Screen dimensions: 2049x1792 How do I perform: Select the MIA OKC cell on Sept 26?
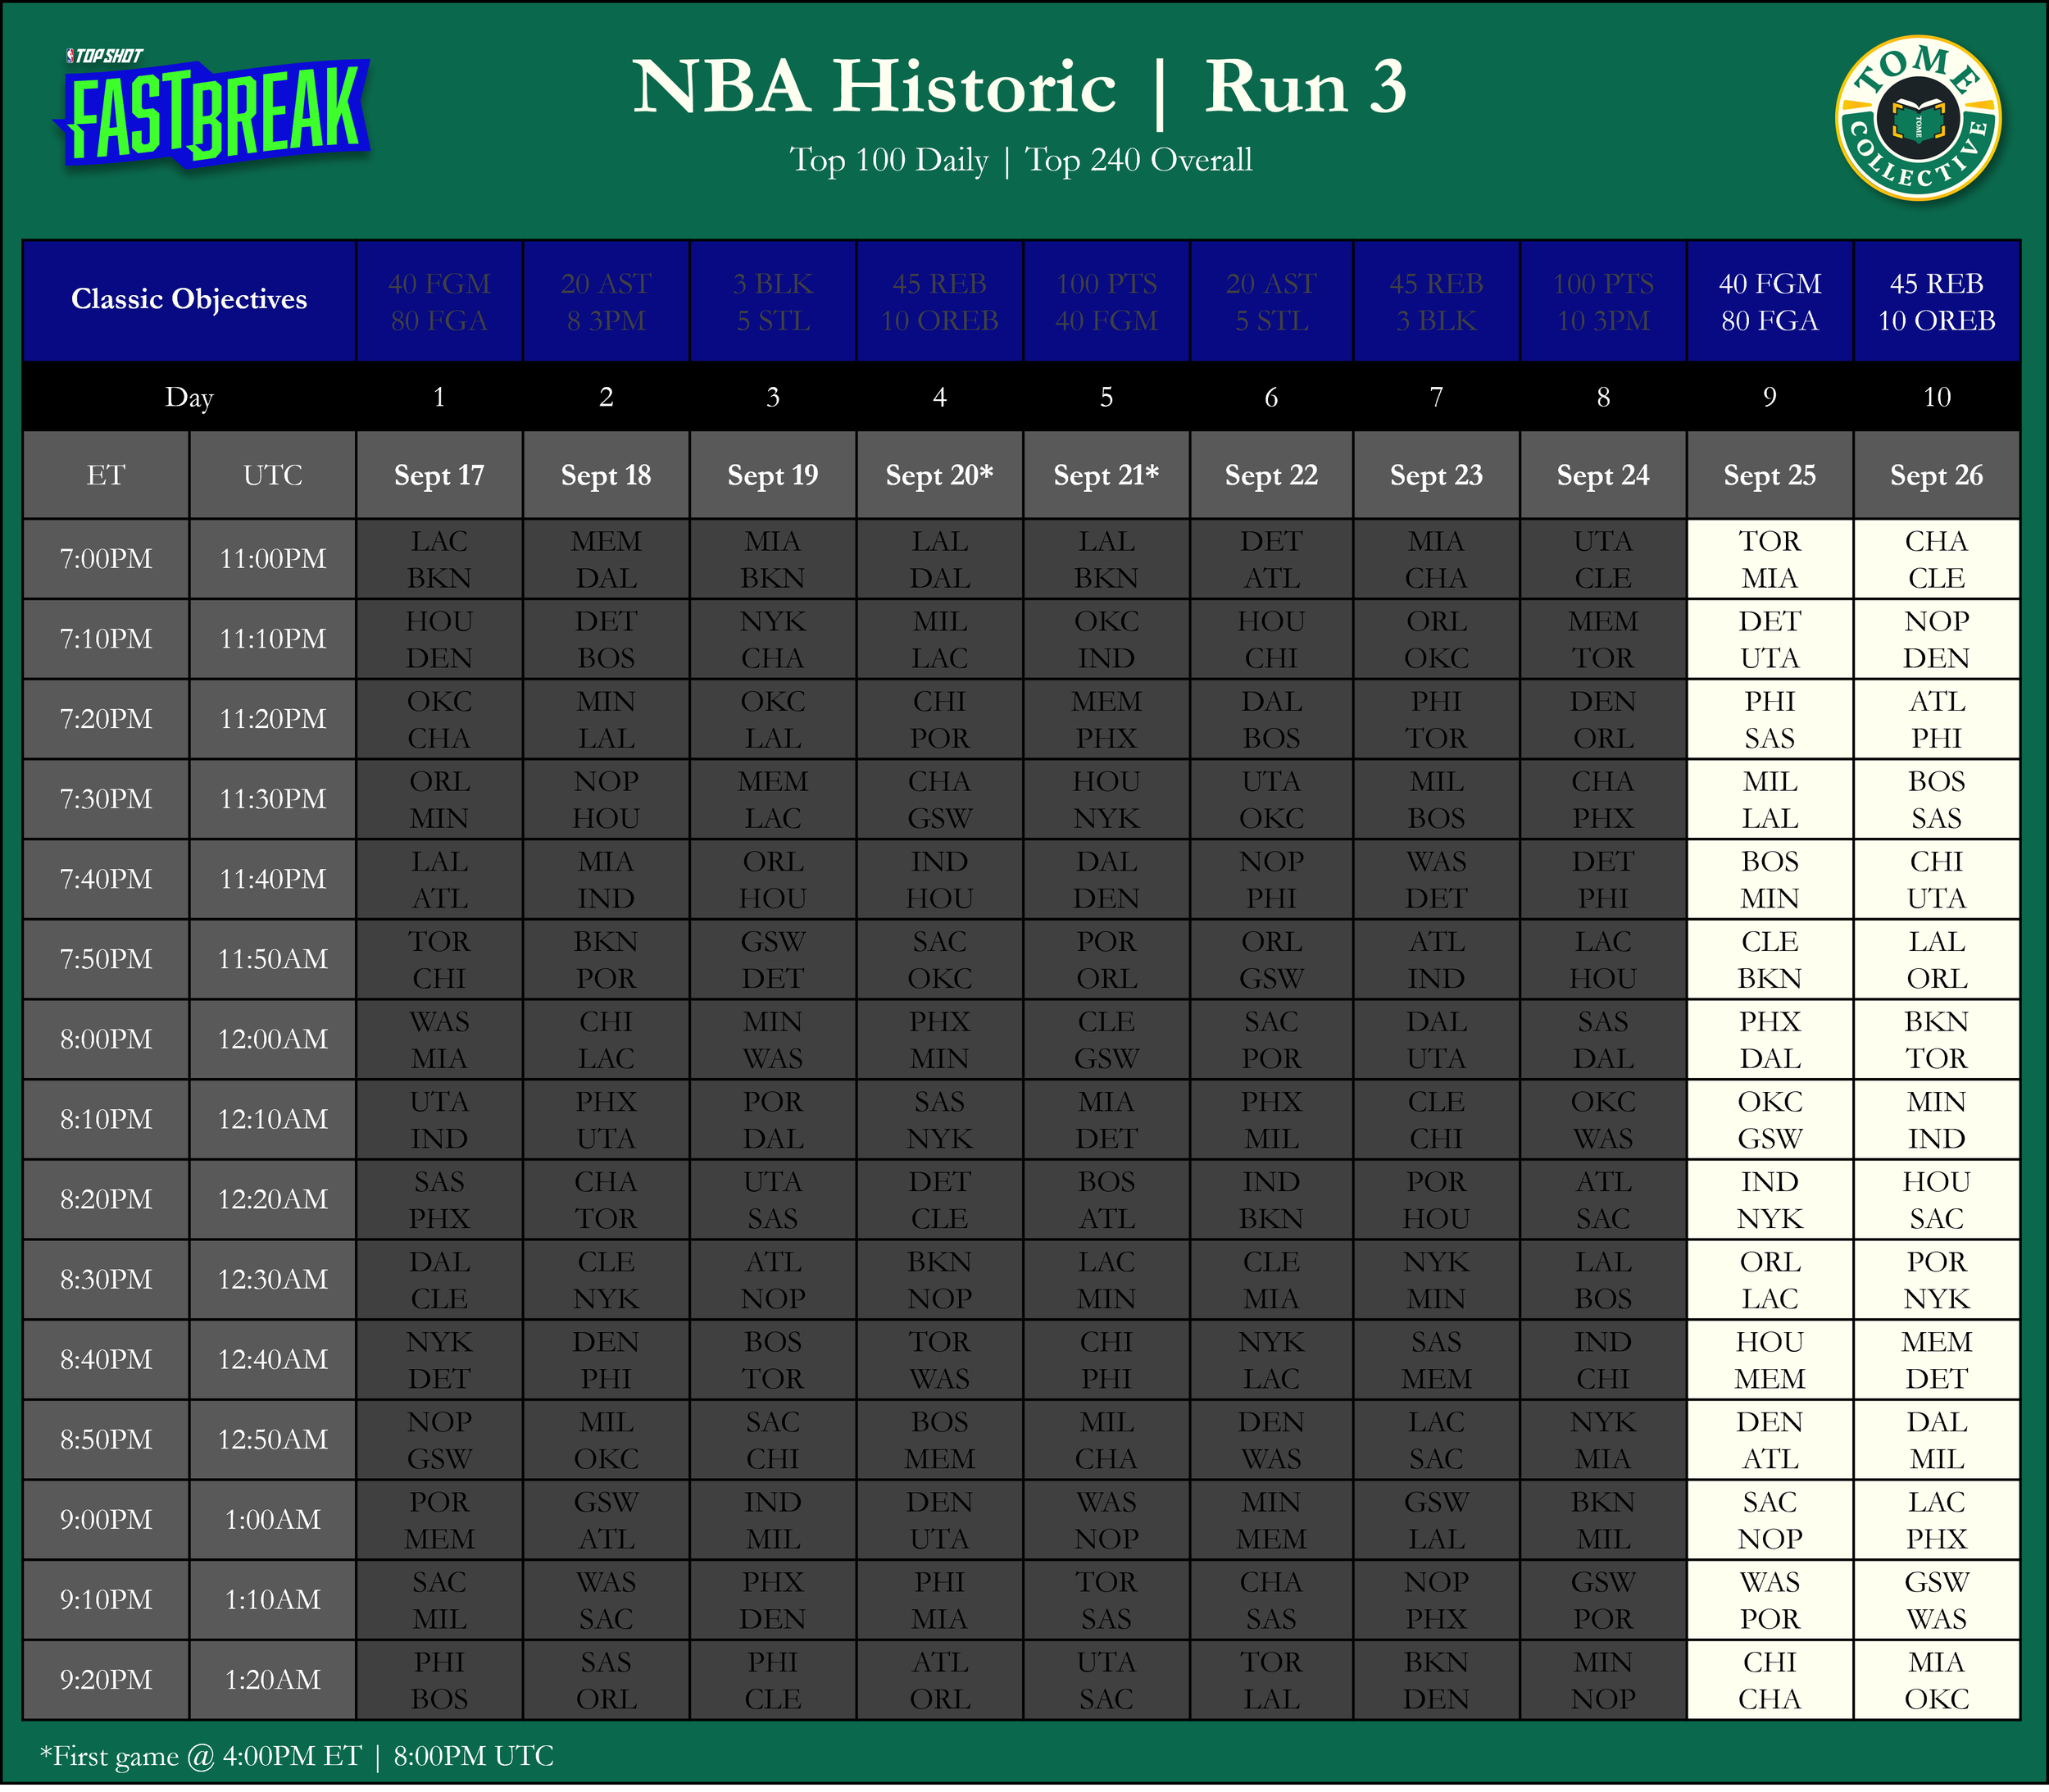(x=1936, y=1680)
